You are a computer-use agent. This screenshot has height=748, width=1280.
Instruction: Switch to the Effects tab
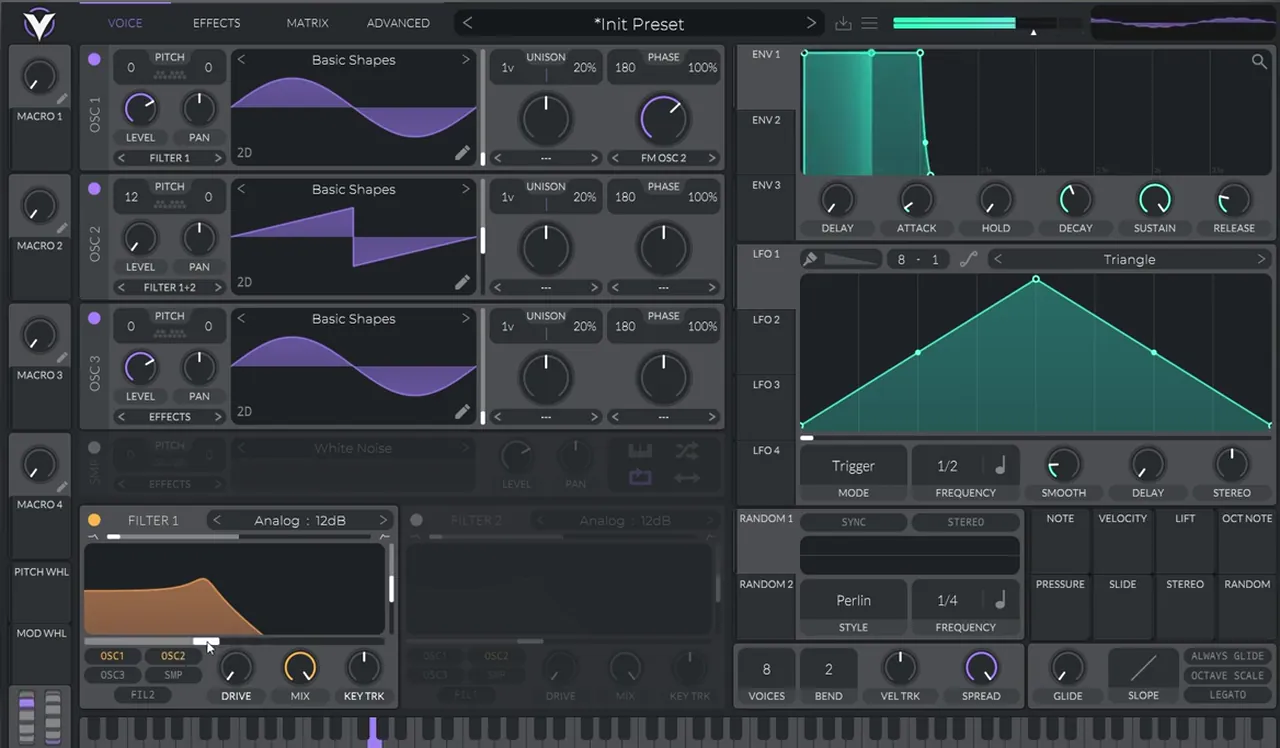tap(216, 23)
